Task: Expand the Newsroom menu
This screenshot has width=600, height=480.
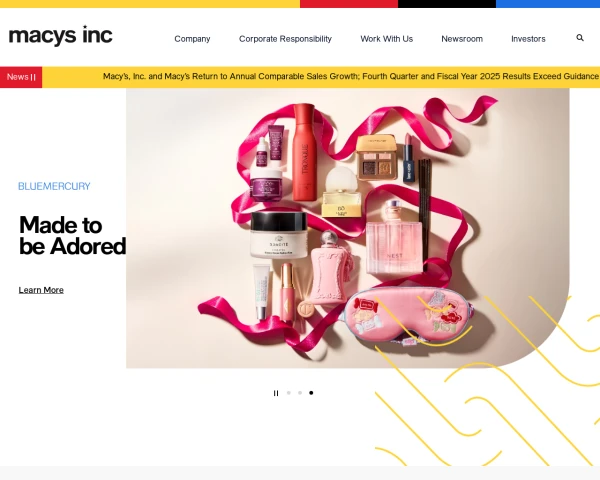Action: (x=462, y=39)
